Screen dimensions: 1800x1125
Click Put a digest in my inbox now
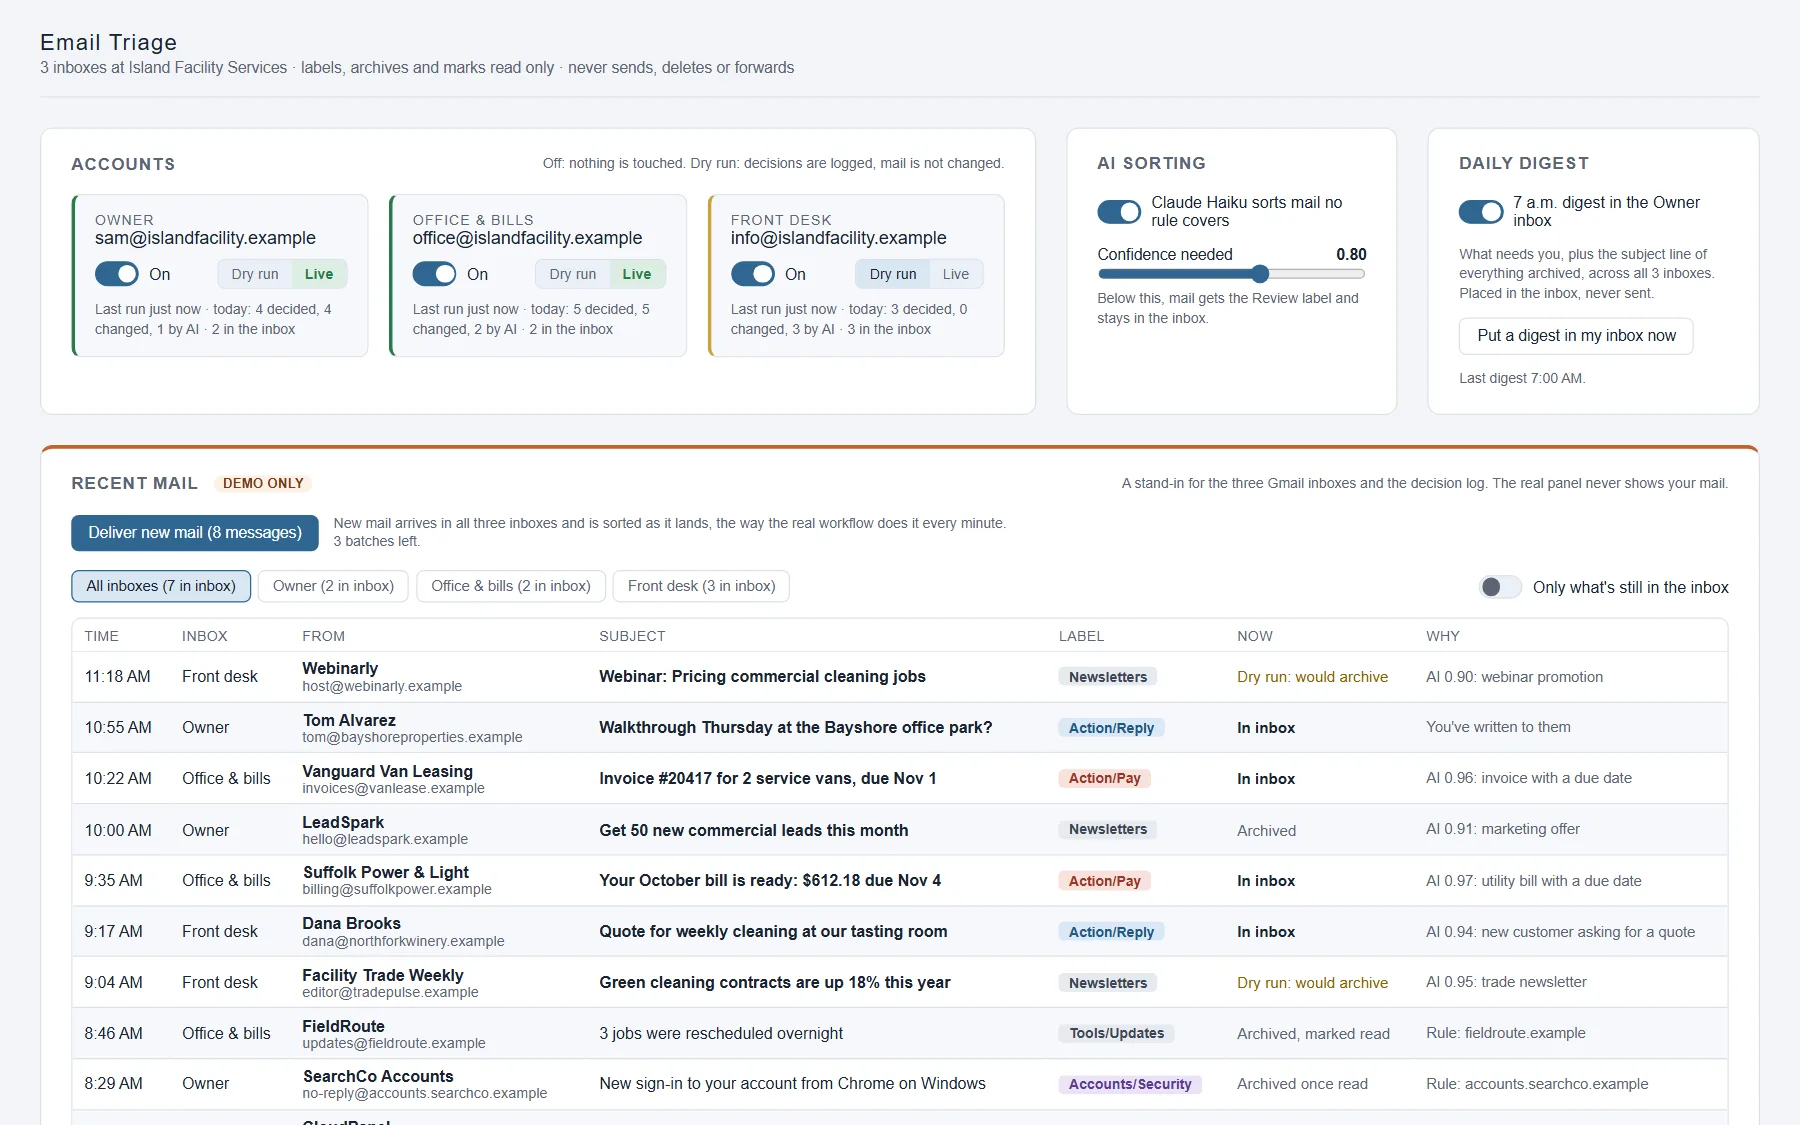pos(1576,336)
